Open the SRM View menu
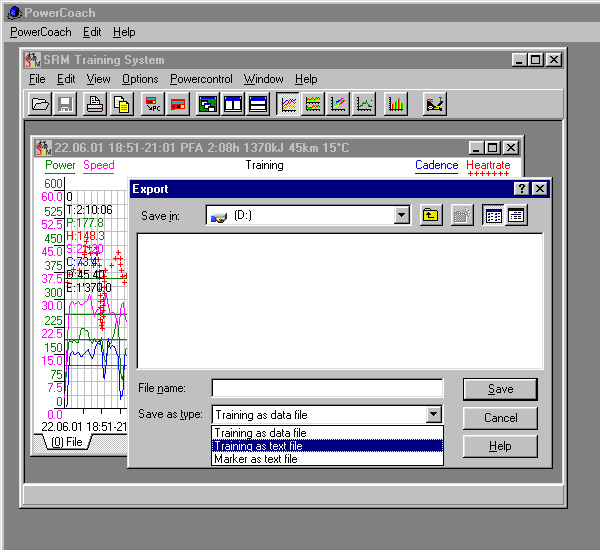This screenshot has height=550, width=600. [98, 79]
